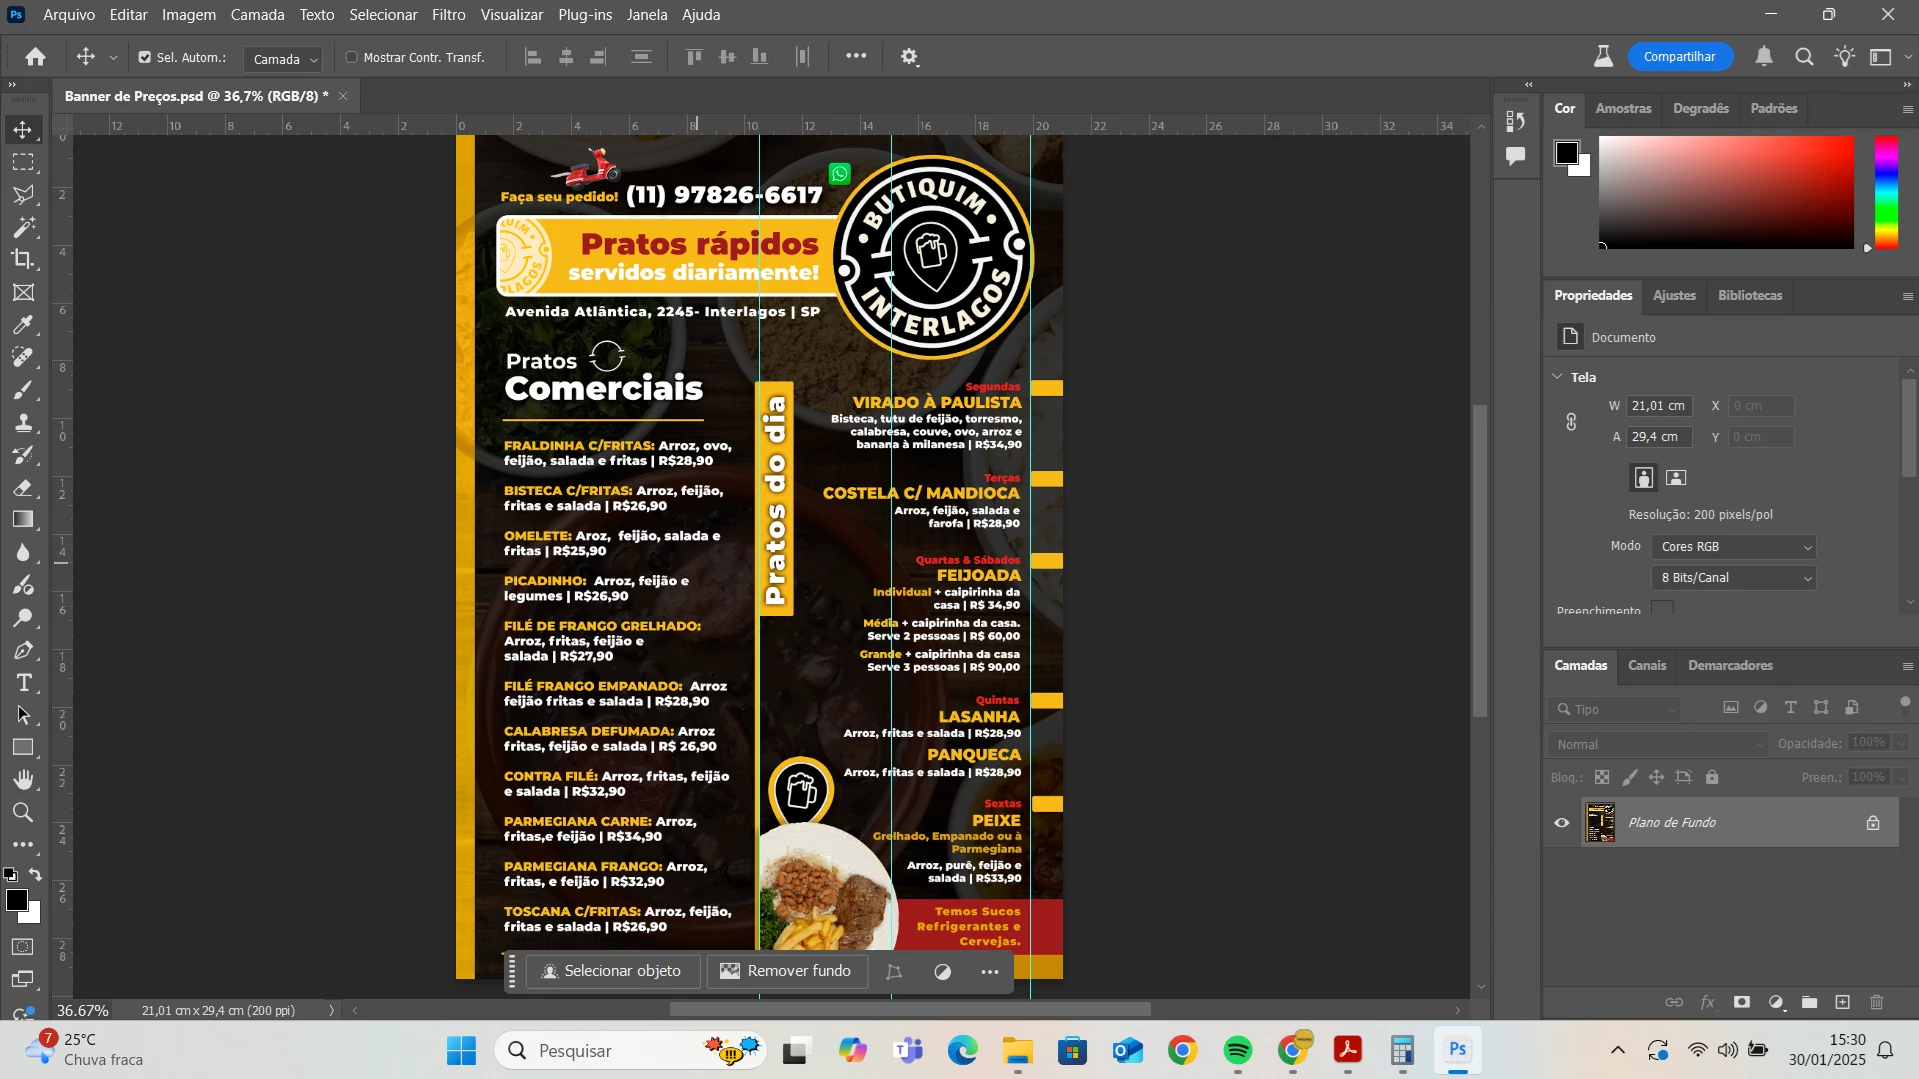Image resolution: width=1919 pixels, height=1079 pixels.
Task: Open the Opacidade value dropdown
Action: (1901, 743)
